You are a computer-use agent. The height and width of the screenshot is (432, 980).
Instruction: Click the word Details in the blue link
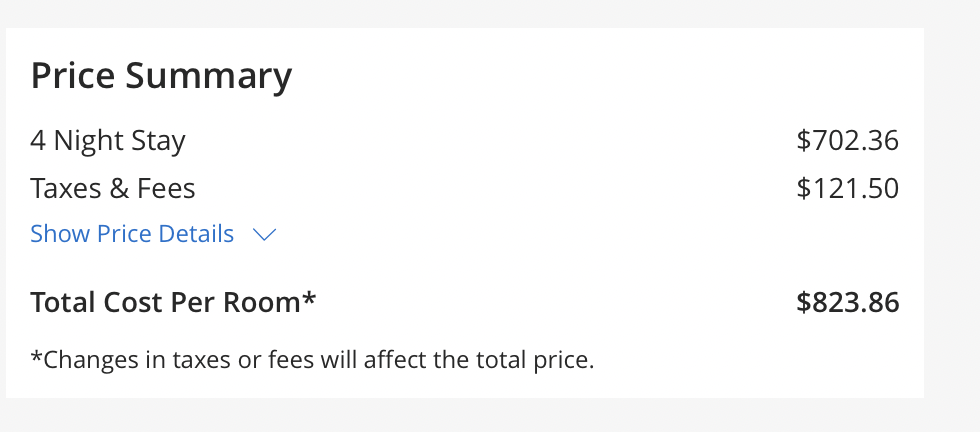196,234
